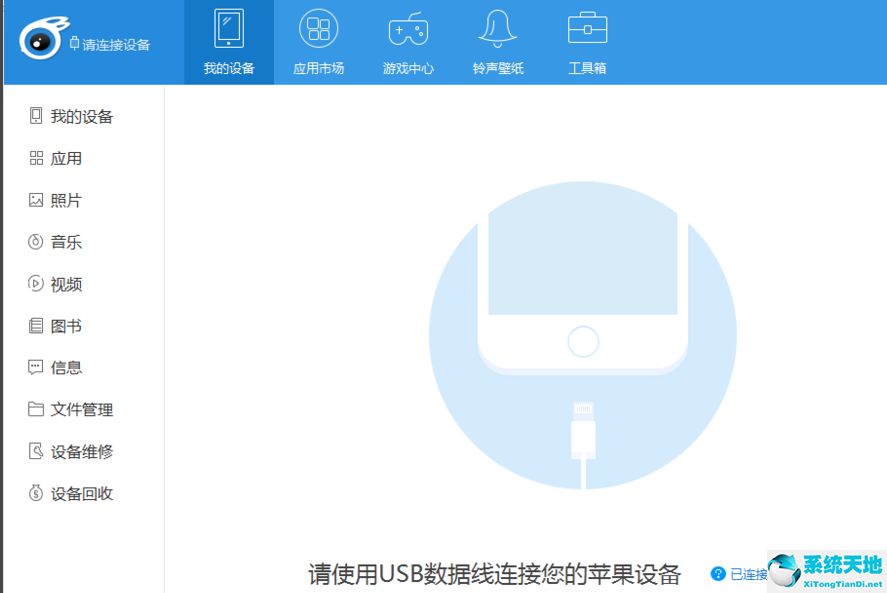Screen dimensions: 887x593
Task: Open 信息 messages in the sidebar
Action: click(66, 368)
